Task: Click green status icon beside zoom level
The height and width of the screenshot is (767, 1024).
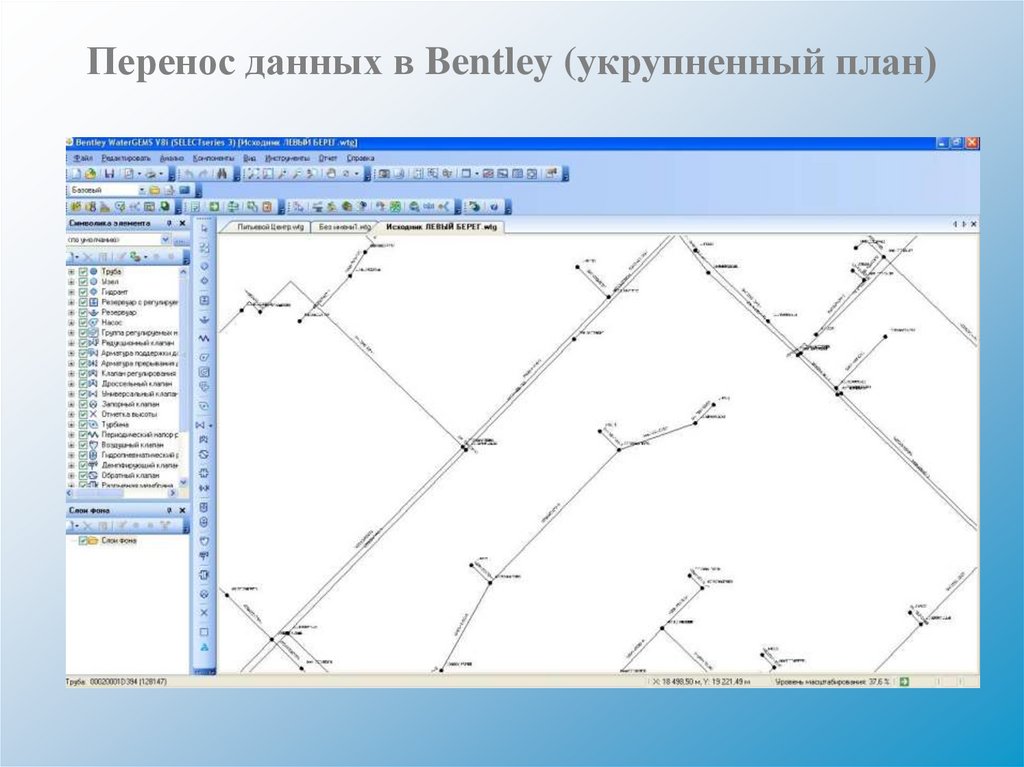Action: point(904,681)
